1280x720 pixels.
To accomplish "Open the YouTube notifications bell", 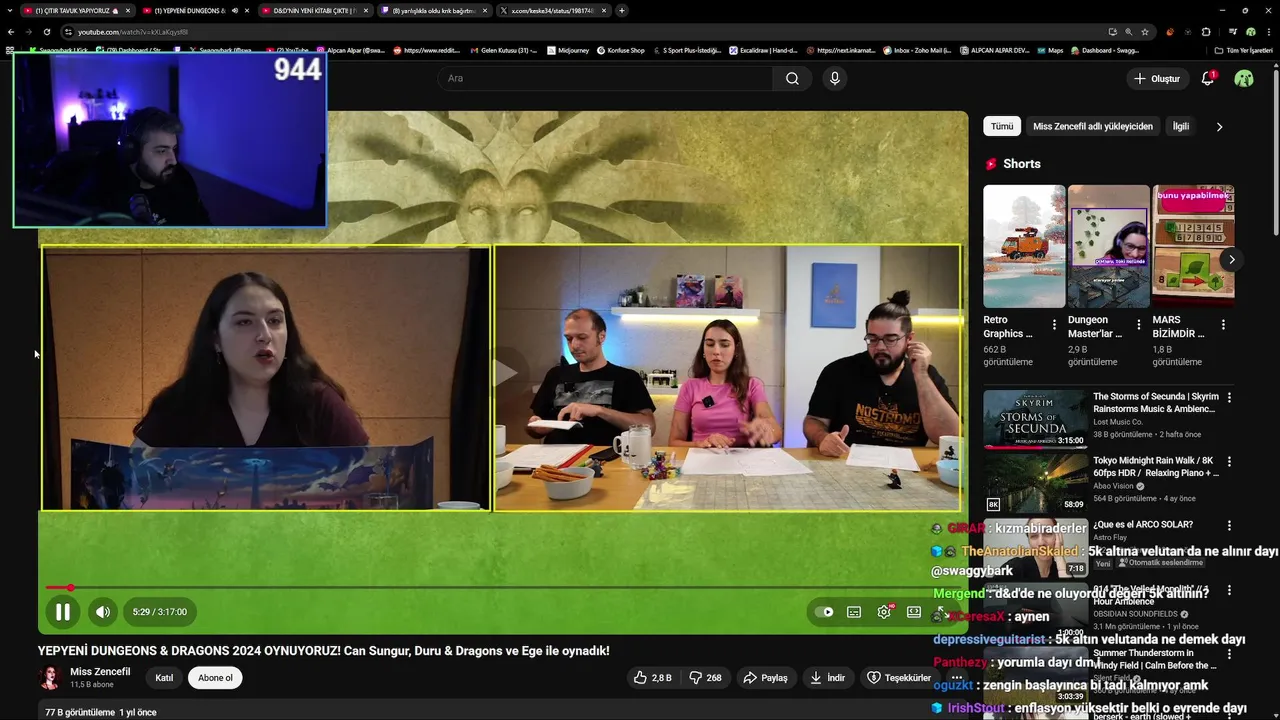I will tap(1208, 79).
